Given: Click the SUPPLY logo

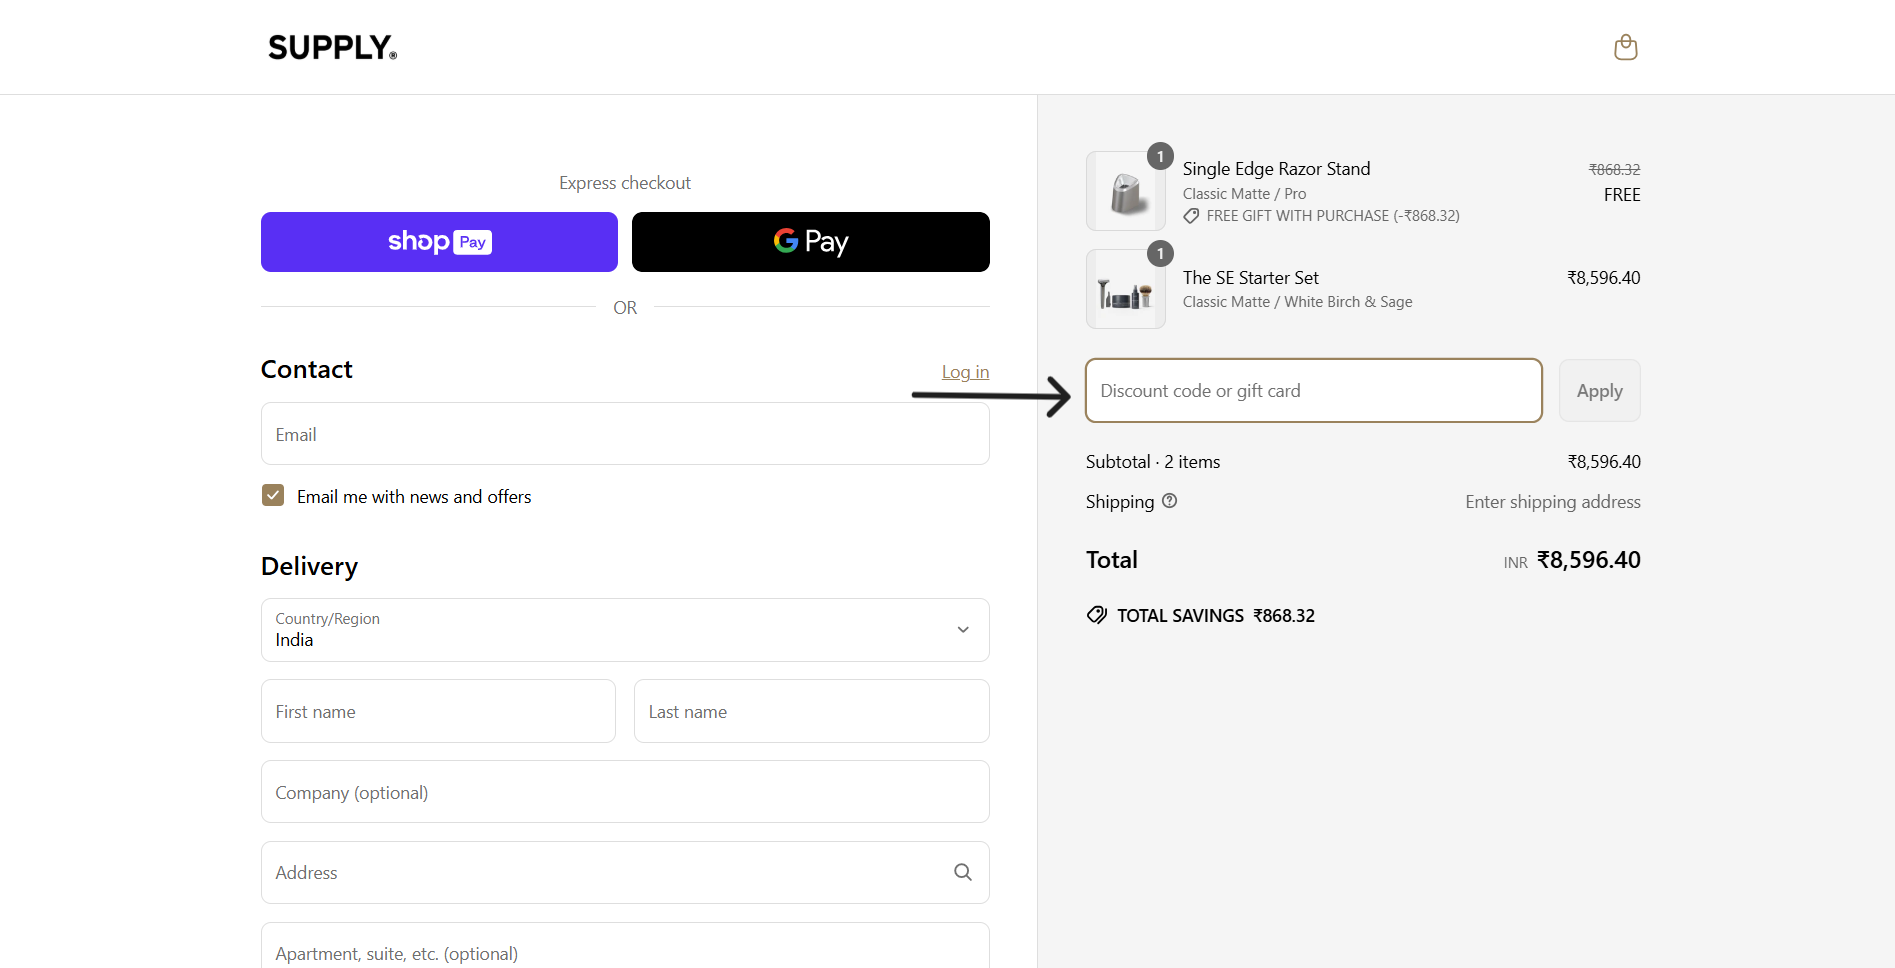Looking at the screenshot, I should [332, 47].
